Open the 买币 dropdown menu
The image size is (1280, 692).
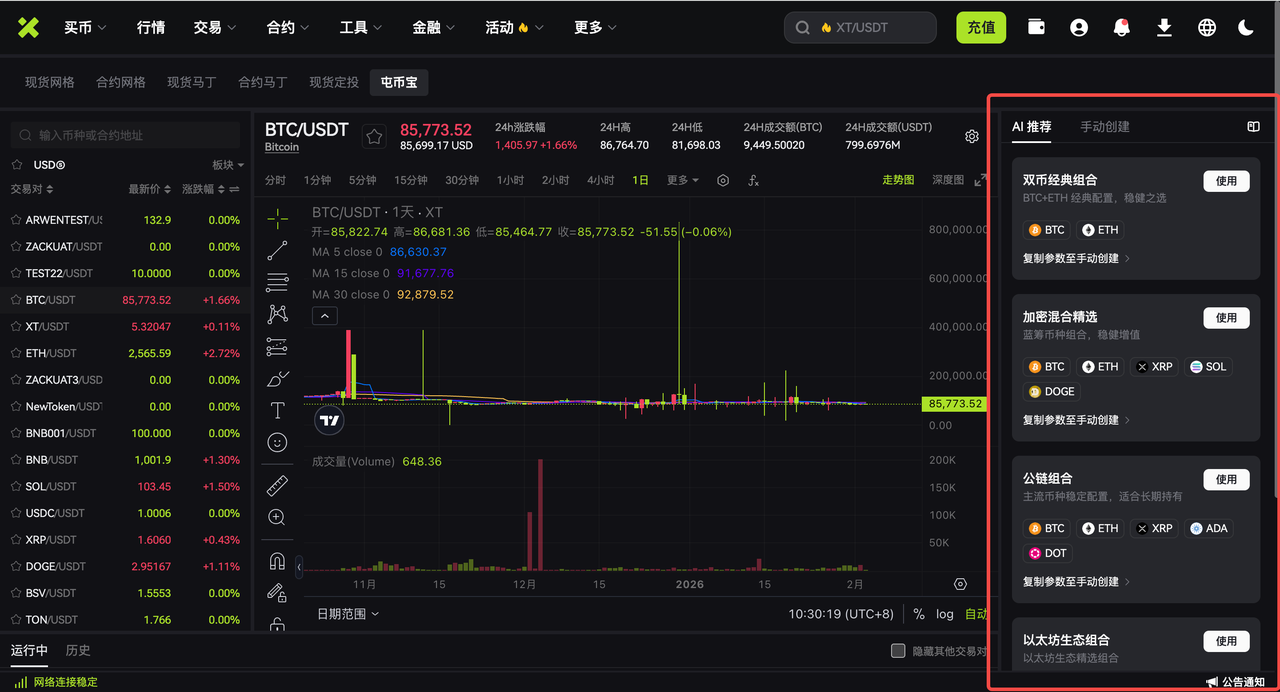85,28
